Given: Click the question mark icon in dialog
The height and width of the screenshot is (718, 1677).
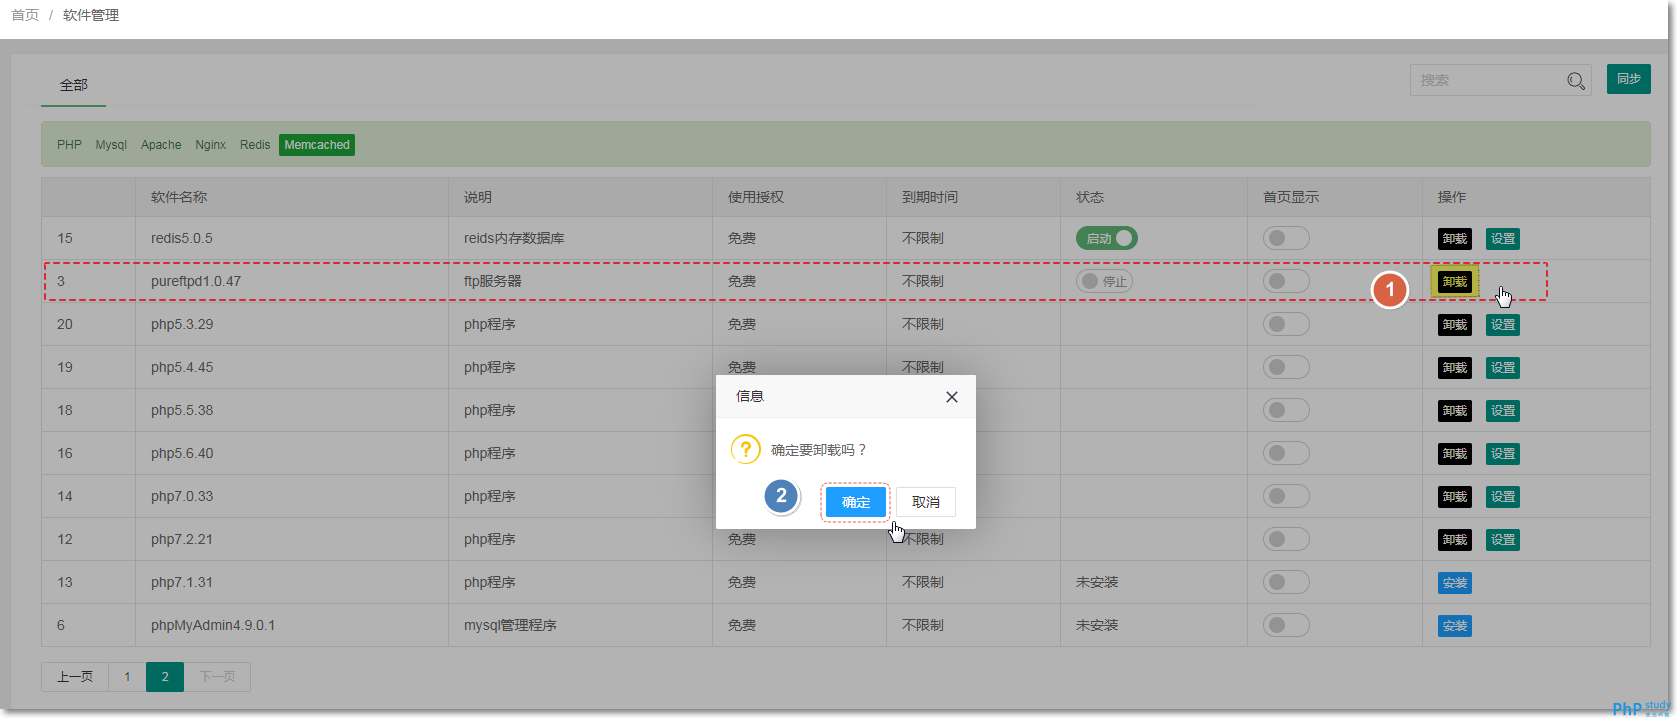Looking at the screenshot, I should pyautogui.click(x=745, y=449).
